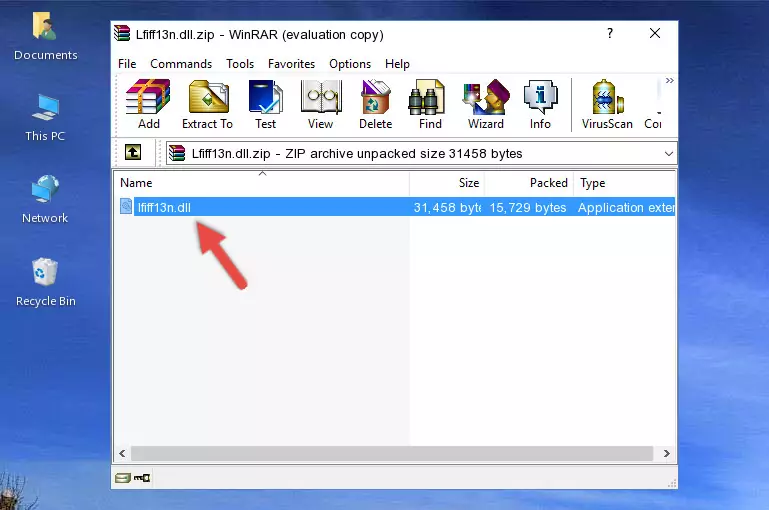
Task: Show archive Info
Action: pos(540,104)
